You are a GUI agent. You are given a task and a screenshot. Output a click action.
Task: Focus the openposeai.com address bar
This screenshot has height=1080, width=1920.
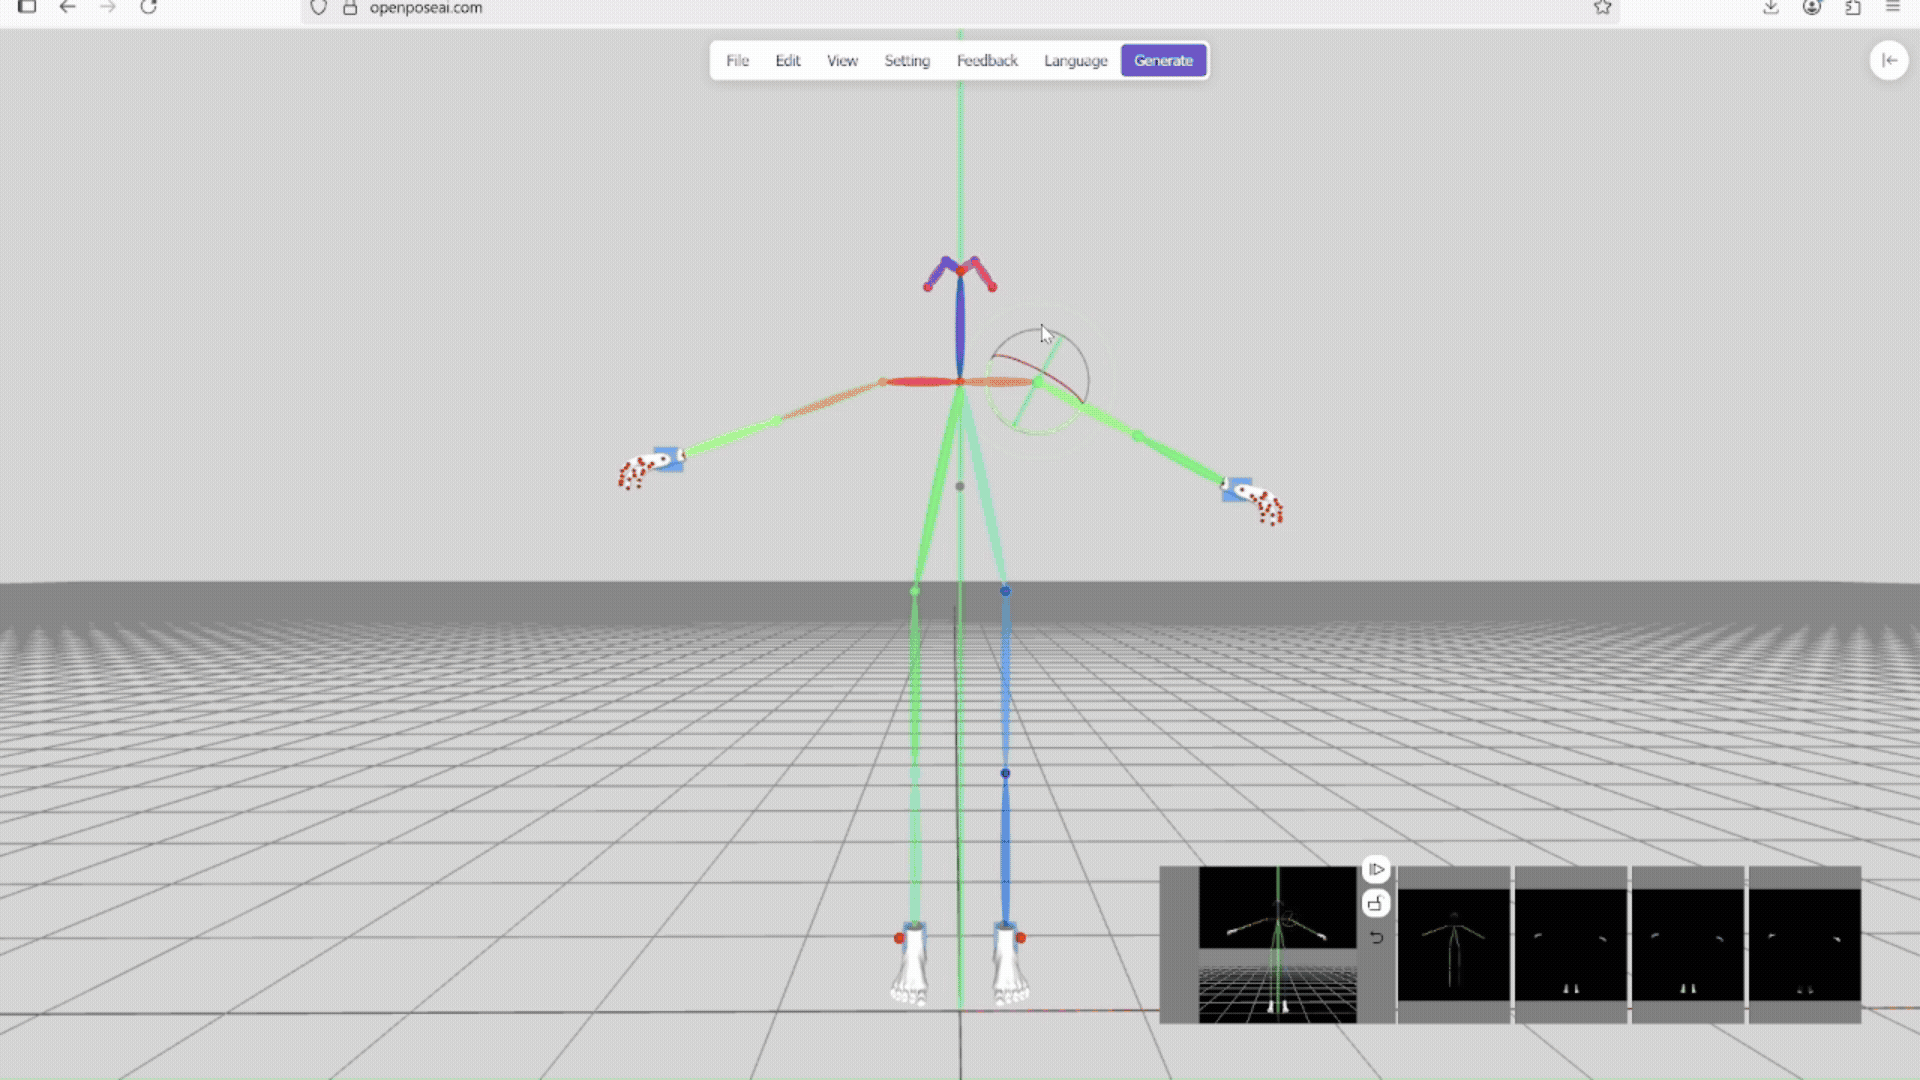pos(960,8)
